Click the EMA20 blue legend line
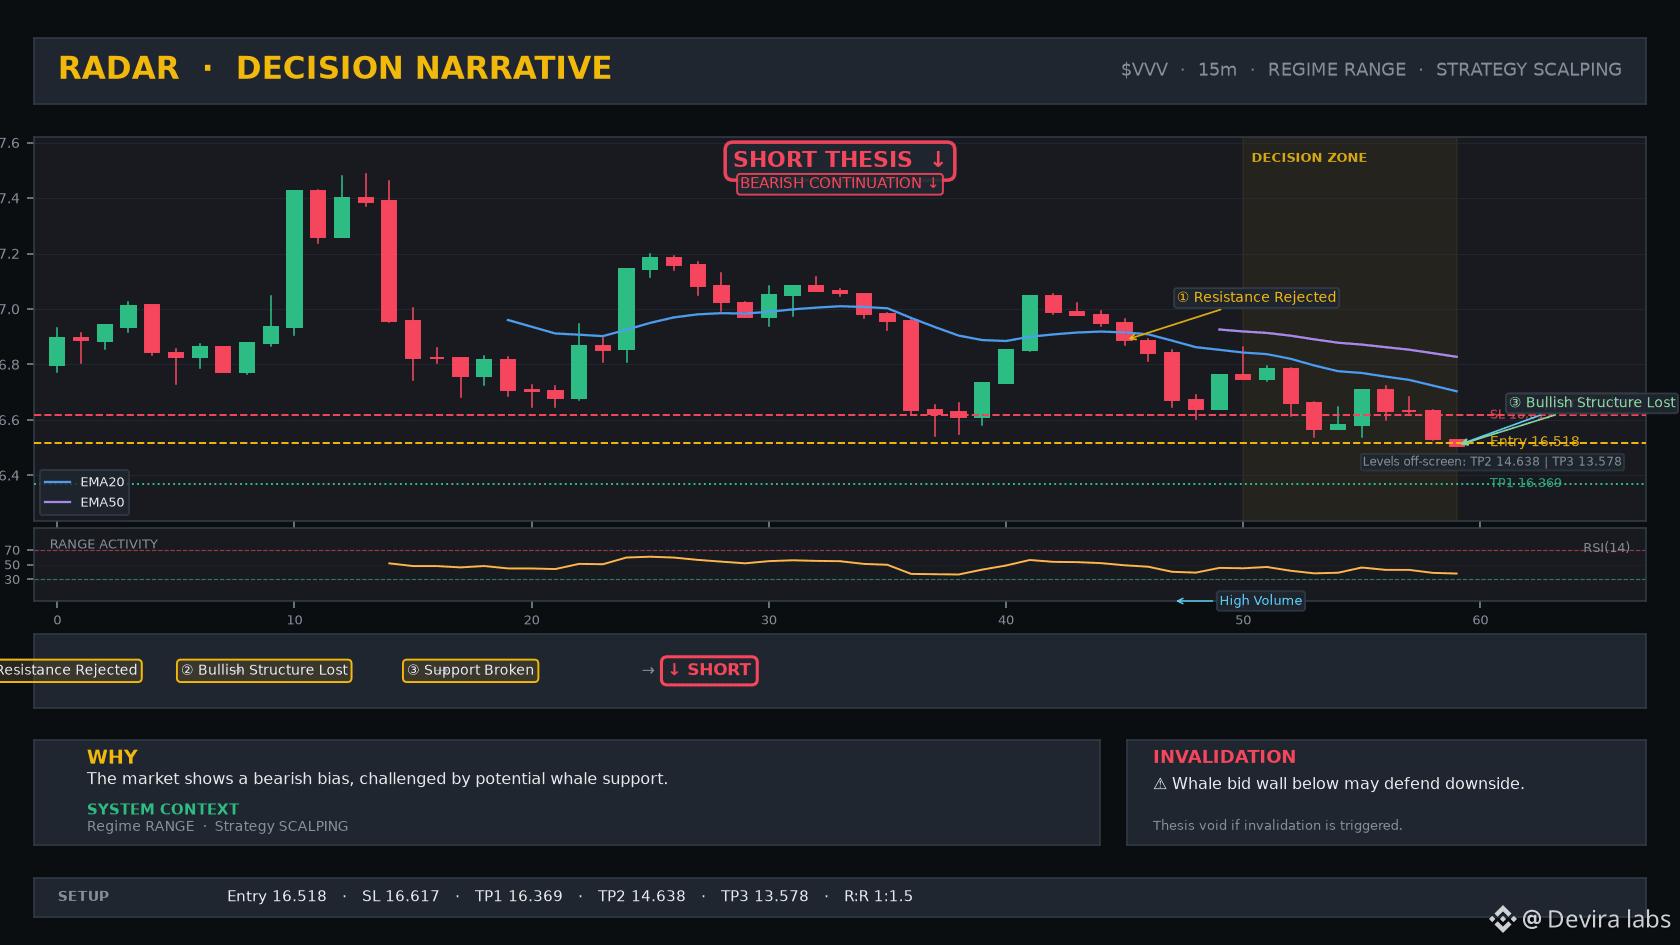This screenshot has height=945, width=1680. (58, 482)
